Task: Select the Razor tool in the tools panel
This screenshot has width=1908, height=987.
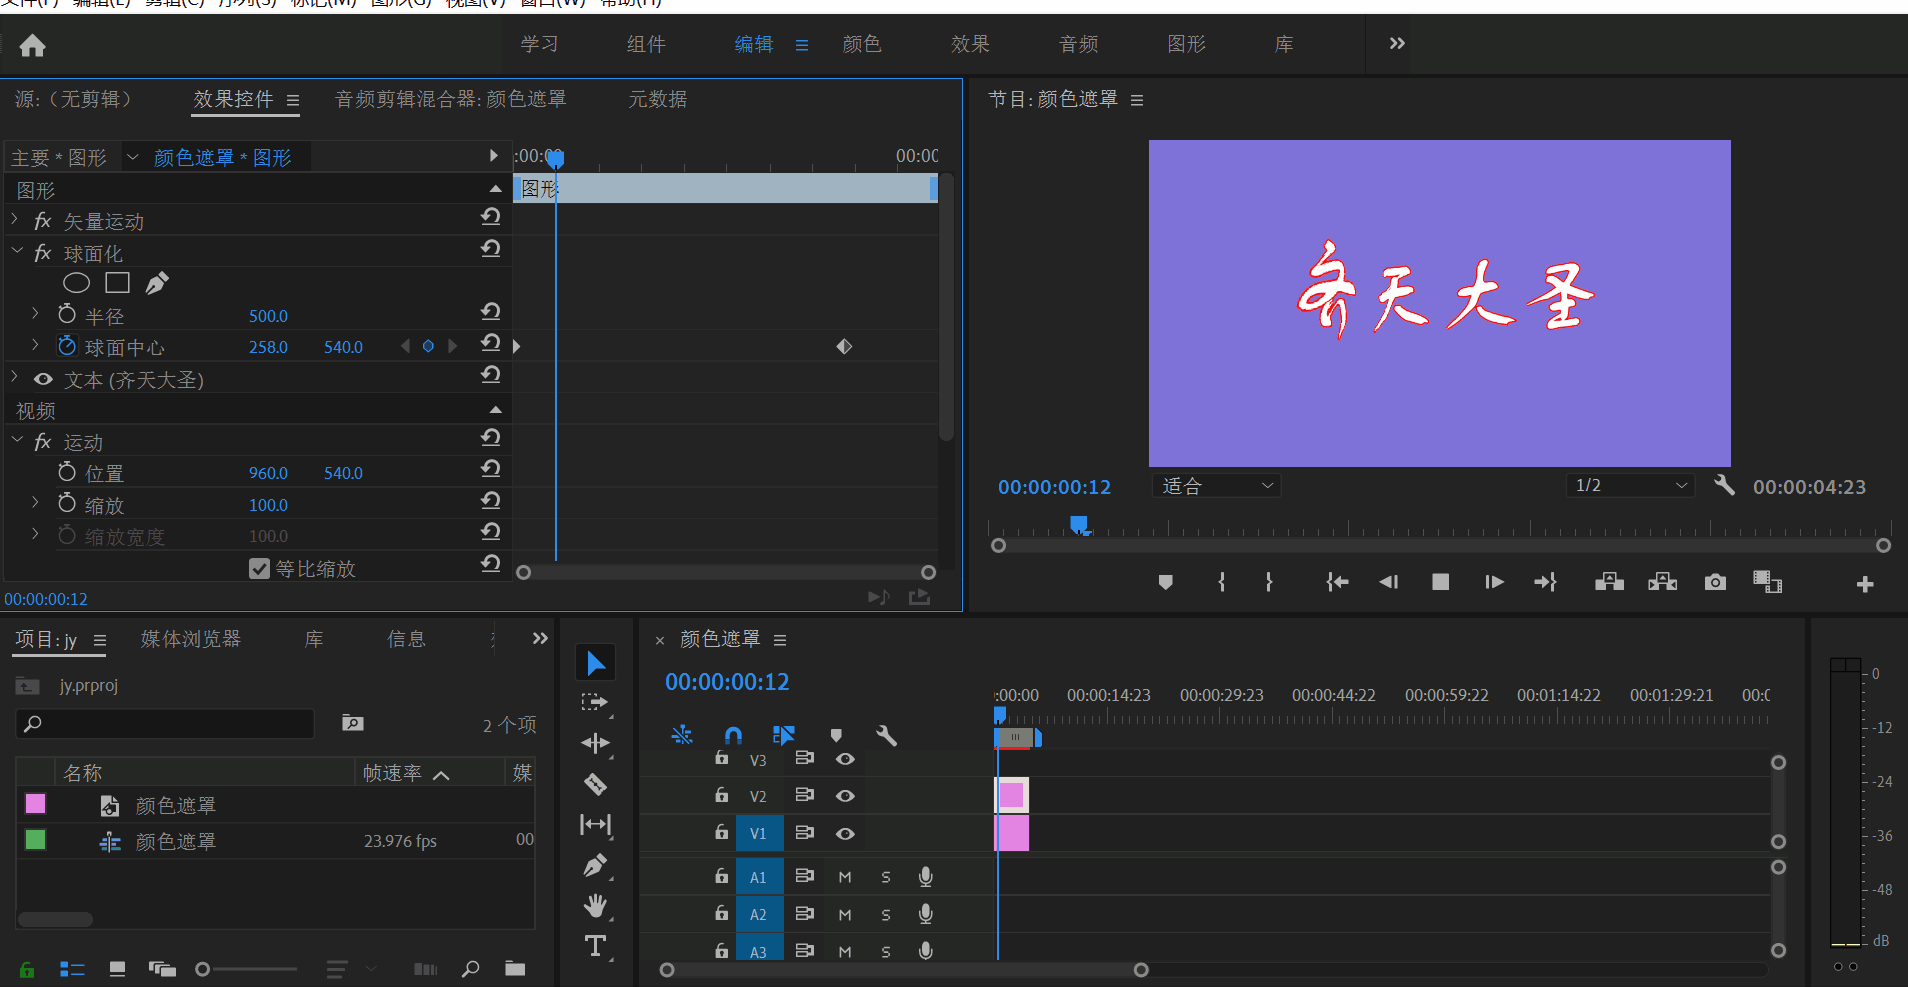Action: pyautogui.click(x=595, y=785)
